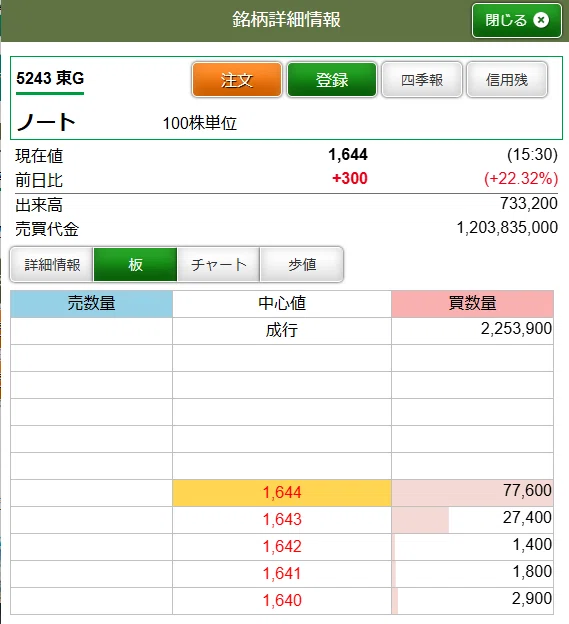Show 信用残 margin balance info
Viewport: 569px width, 624px height.
click(x=507, y=80)
